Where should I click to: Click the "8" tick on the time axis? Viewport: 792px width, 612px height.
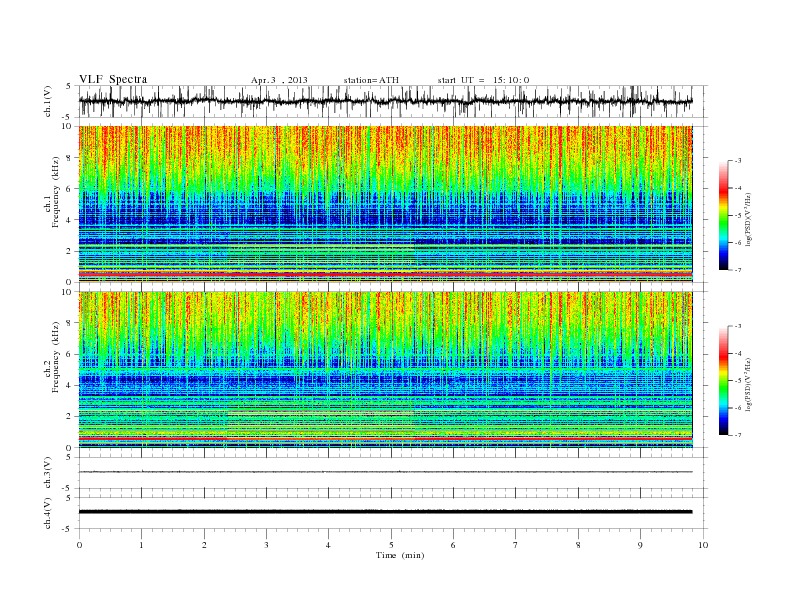click(x=578, y=545)
